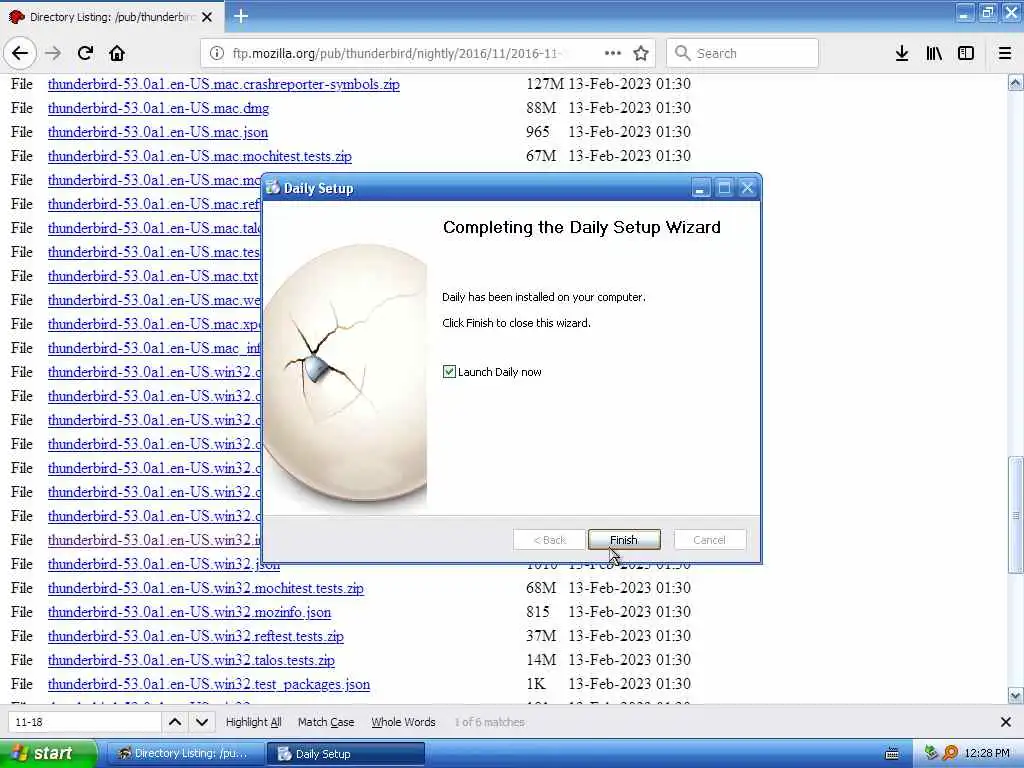Go back with the browser back arrow

pyautogui.click(x=20, y=53)
